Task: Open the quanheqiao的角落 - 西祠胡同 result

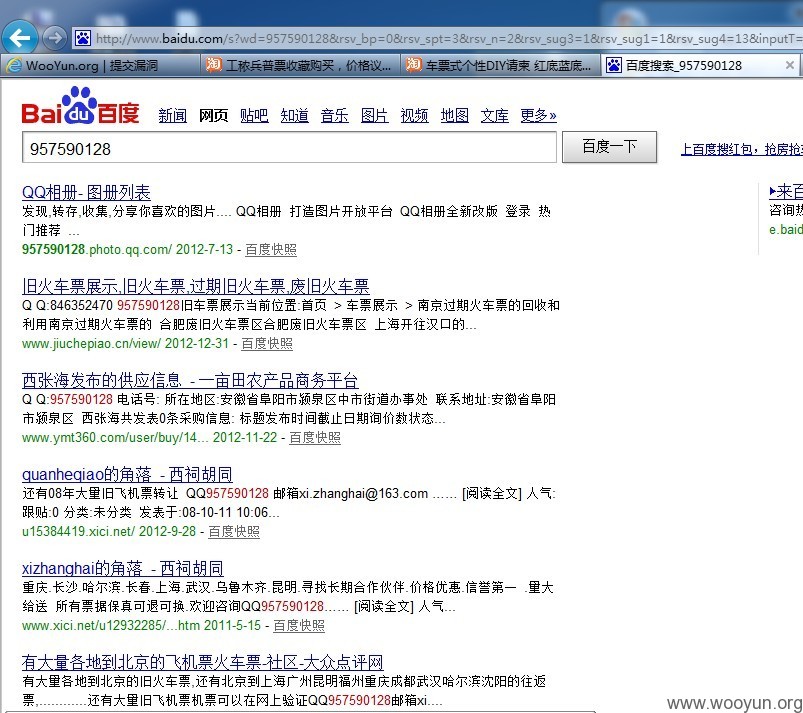Action: (127, 475)
